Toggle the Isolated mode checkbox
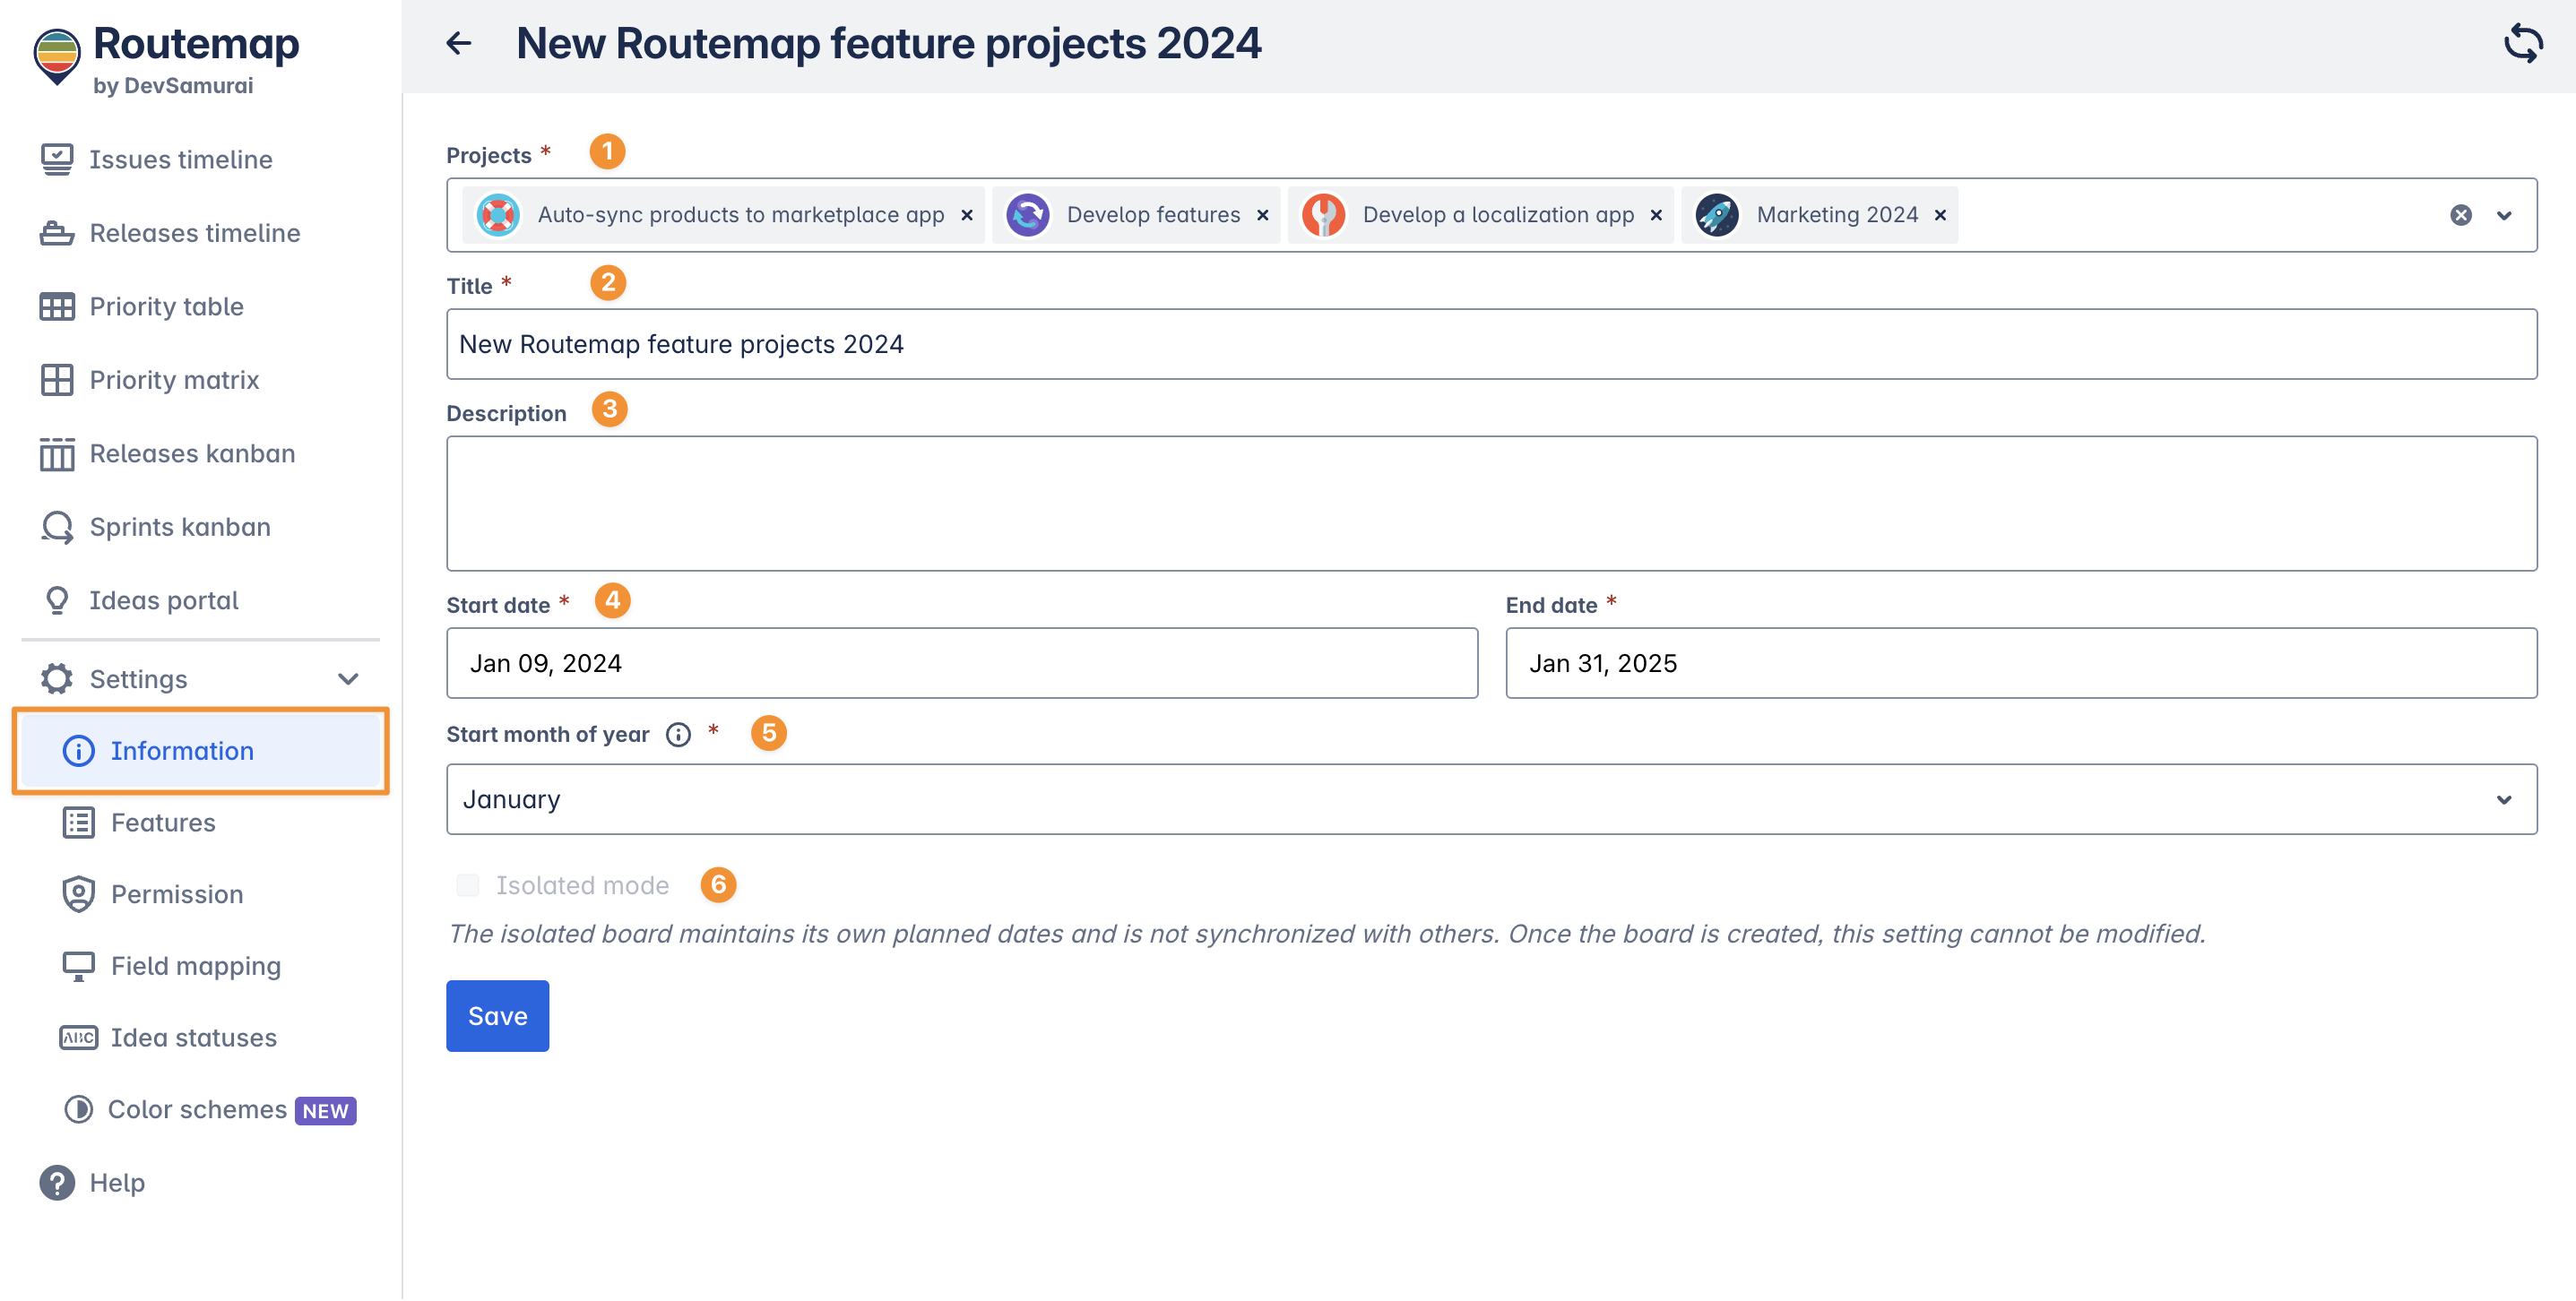 tap(468, 885)
